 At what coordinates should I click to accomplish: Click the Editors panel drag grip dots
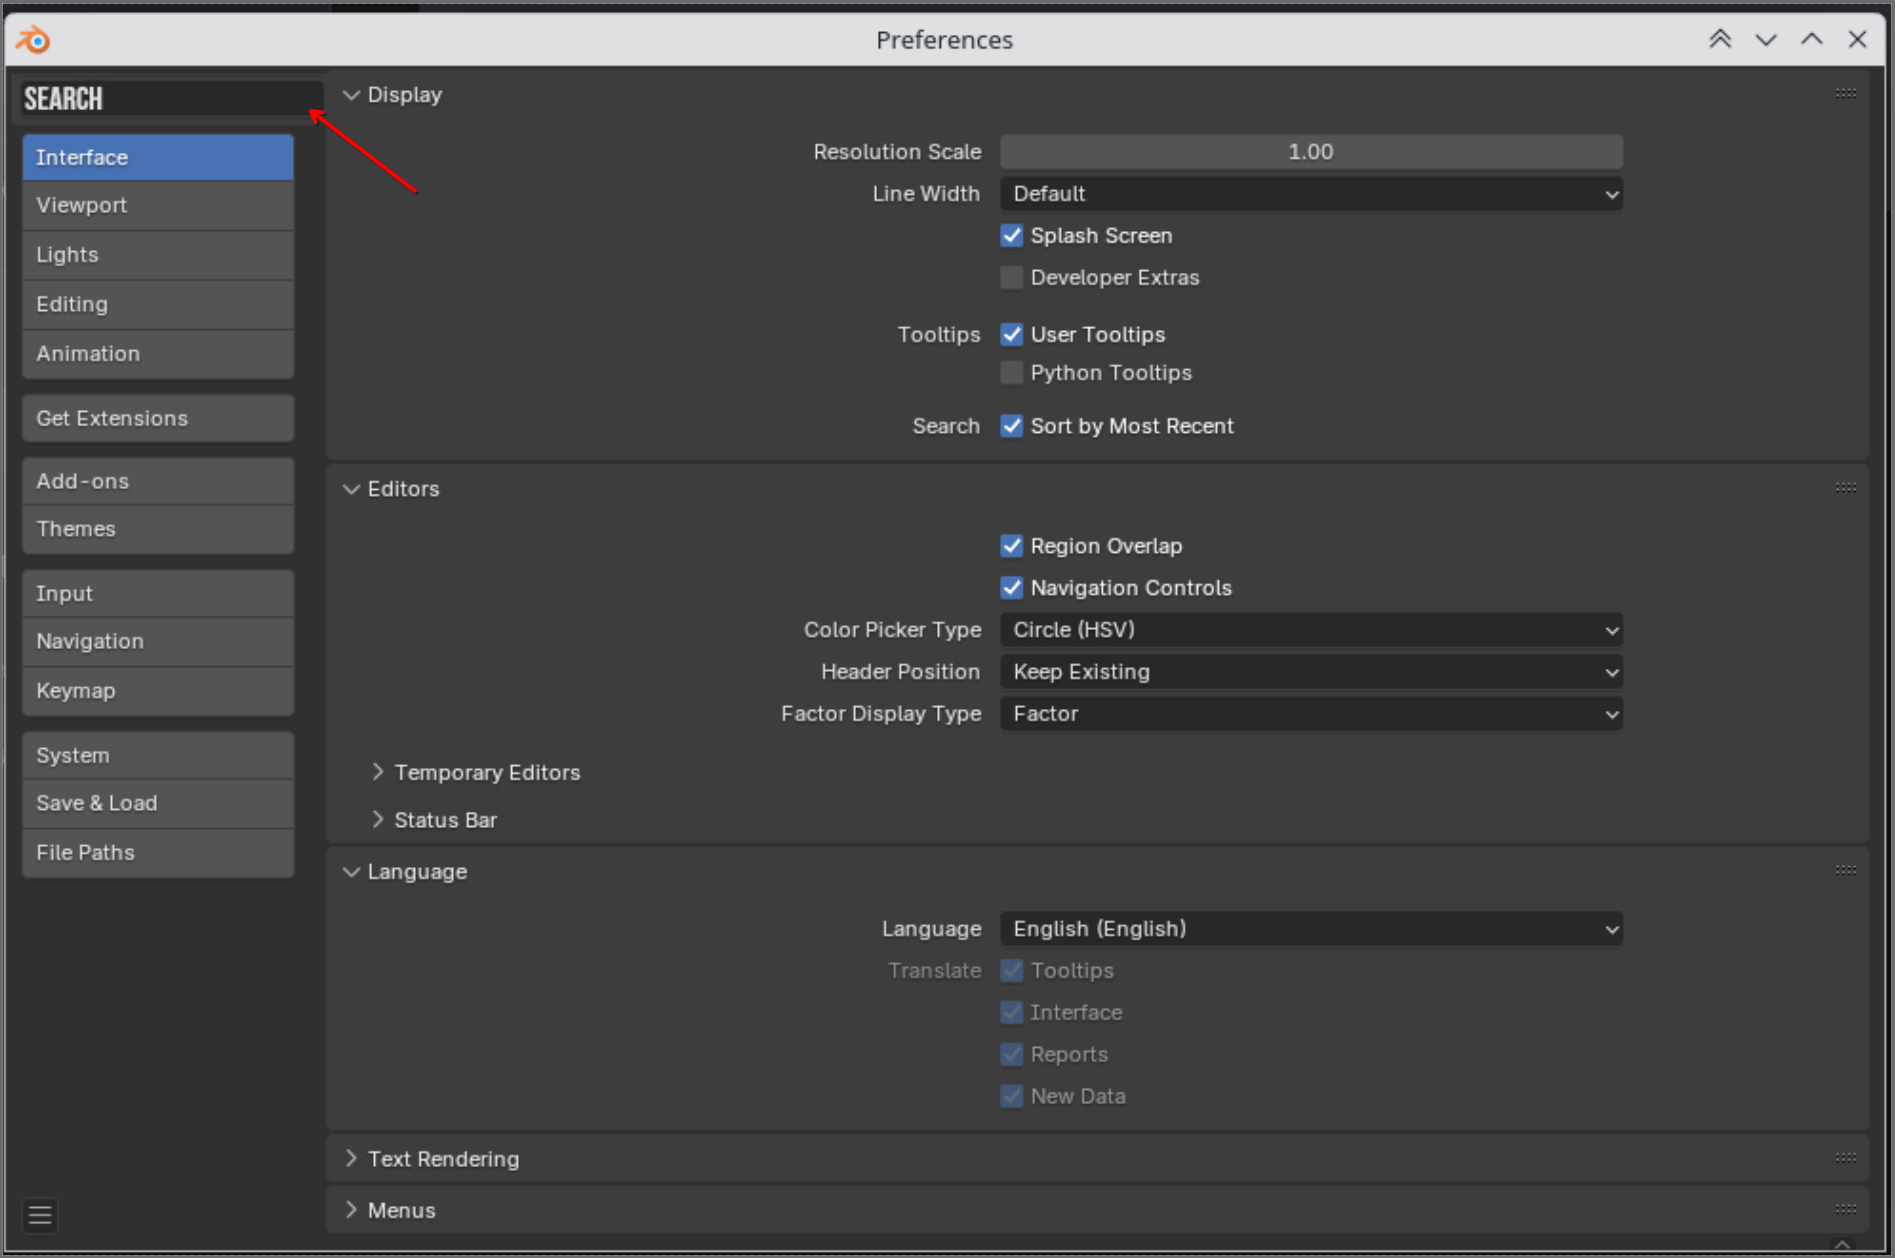tap(1846, 488)
